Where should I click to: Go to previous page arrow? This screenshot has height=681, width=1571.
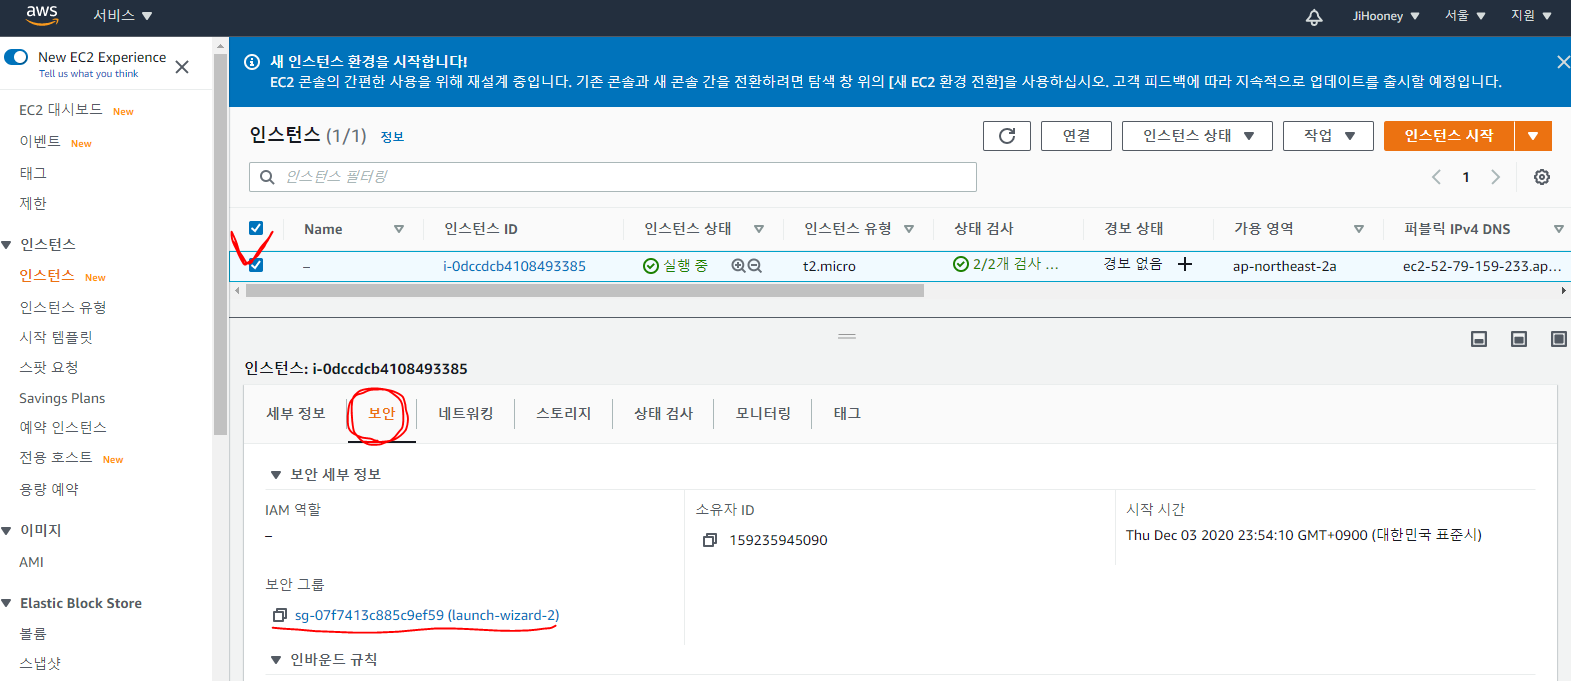tap(1436, 177)
